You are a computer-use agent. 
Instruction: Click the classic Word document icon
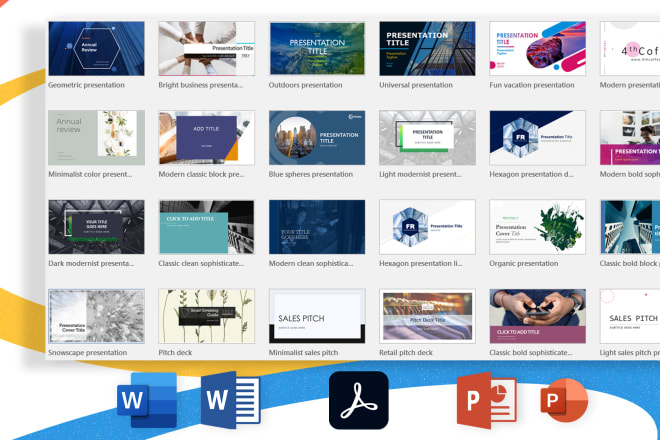click(231, 400)
